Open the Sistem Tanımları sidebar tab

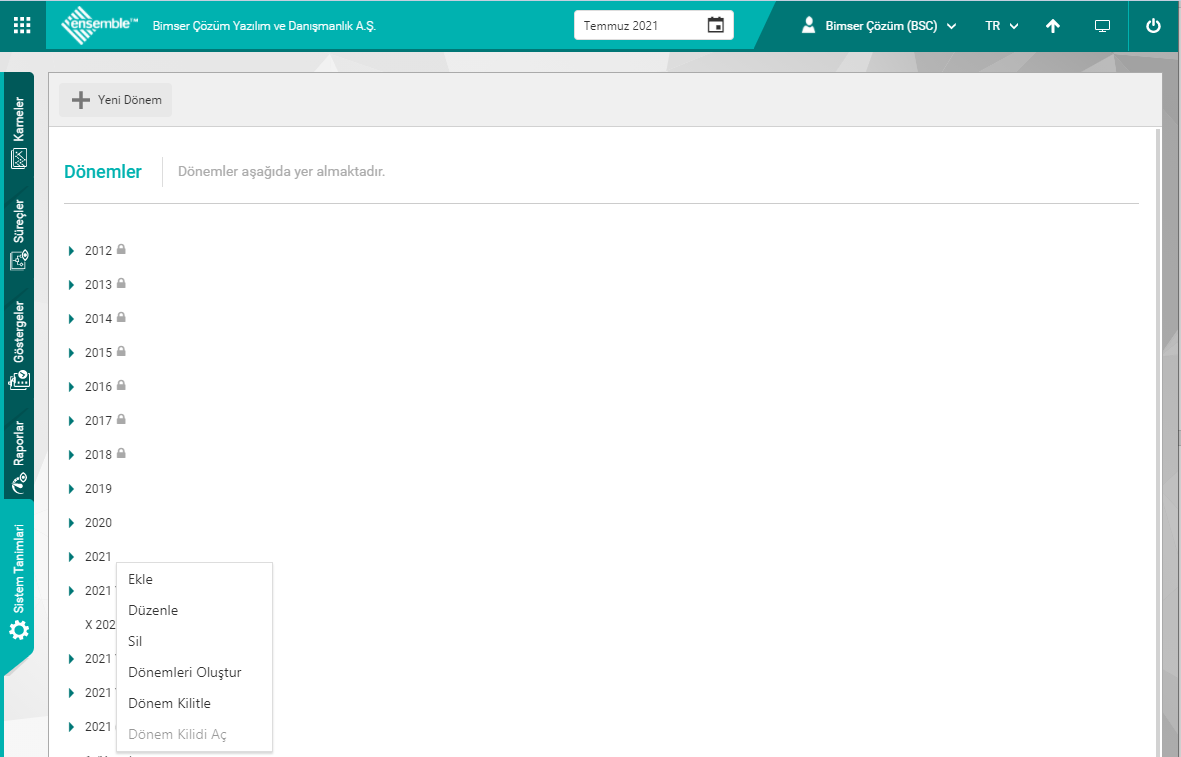[x=19, y=581]
